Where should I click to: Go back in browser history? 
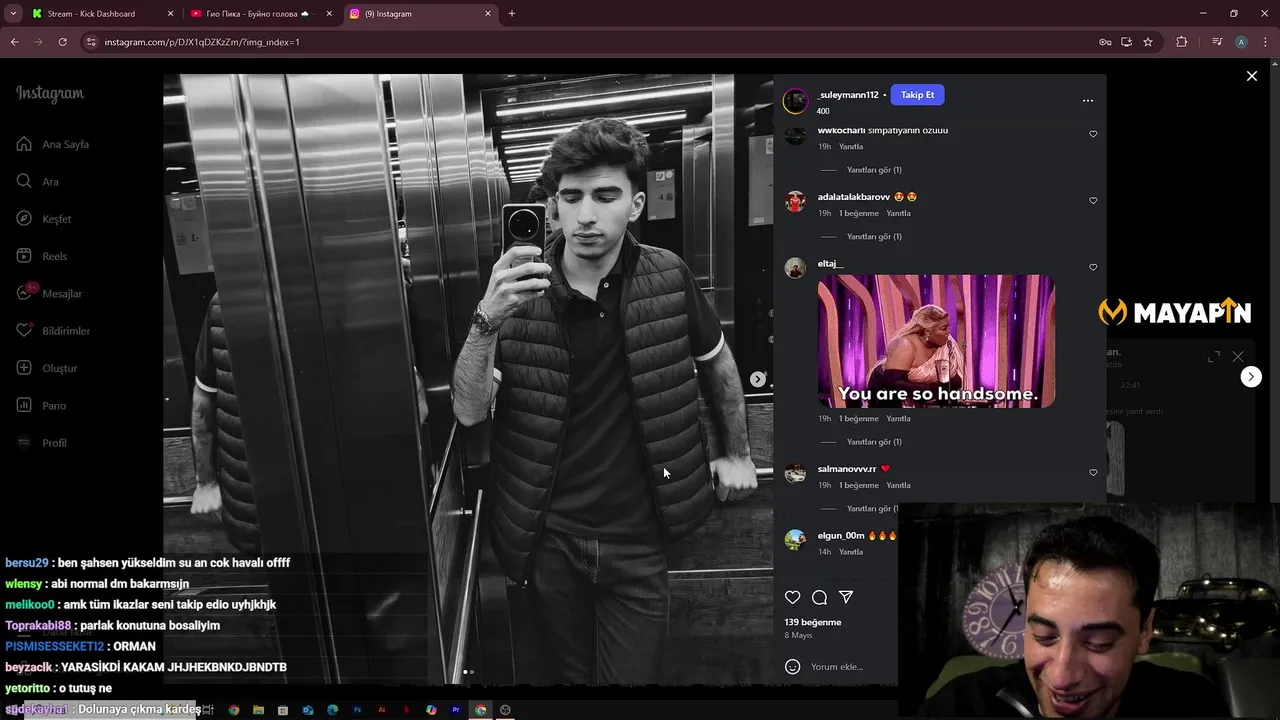pyautogui.click(x=14, y=42)
